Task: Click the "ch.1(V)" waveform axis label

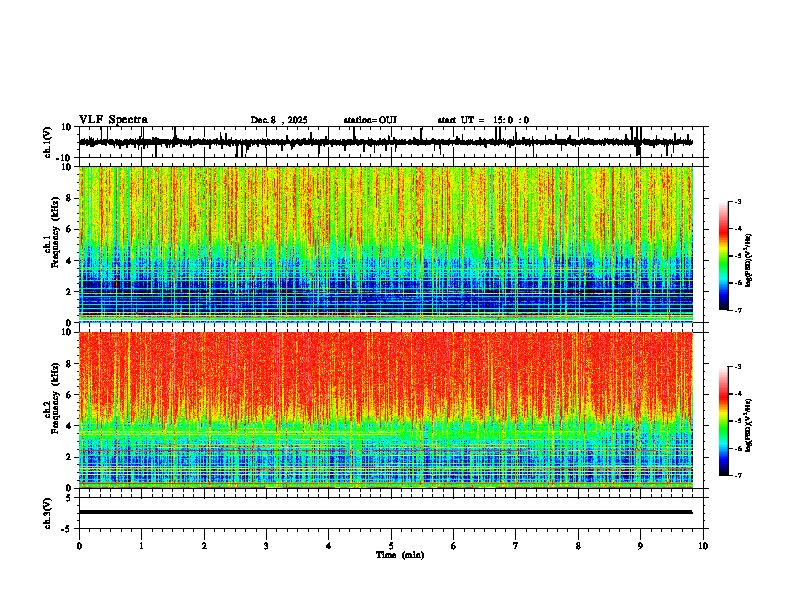Action: [48, 142]
